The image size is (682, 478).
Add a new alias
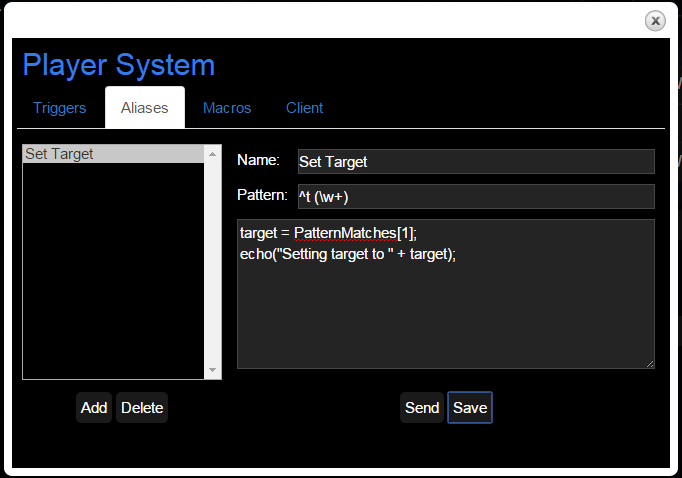coord(94,408)
